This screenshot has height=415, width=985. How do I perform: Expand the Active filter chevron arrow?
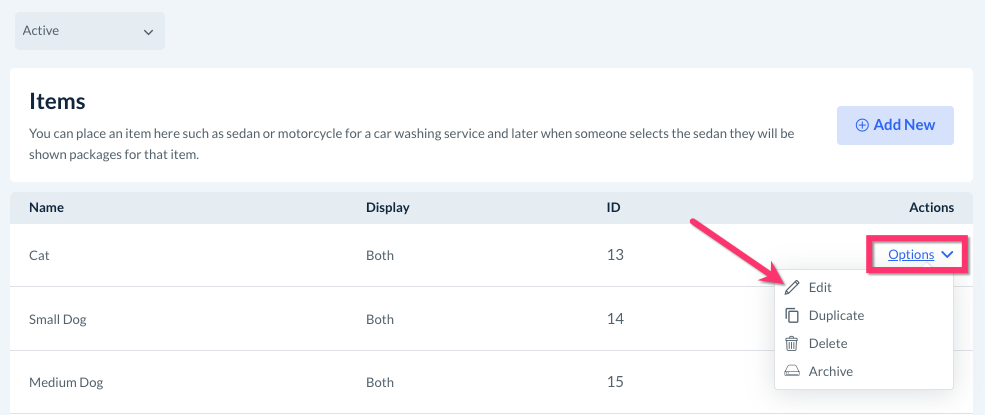pyautogui.click(x=148, y=32)
